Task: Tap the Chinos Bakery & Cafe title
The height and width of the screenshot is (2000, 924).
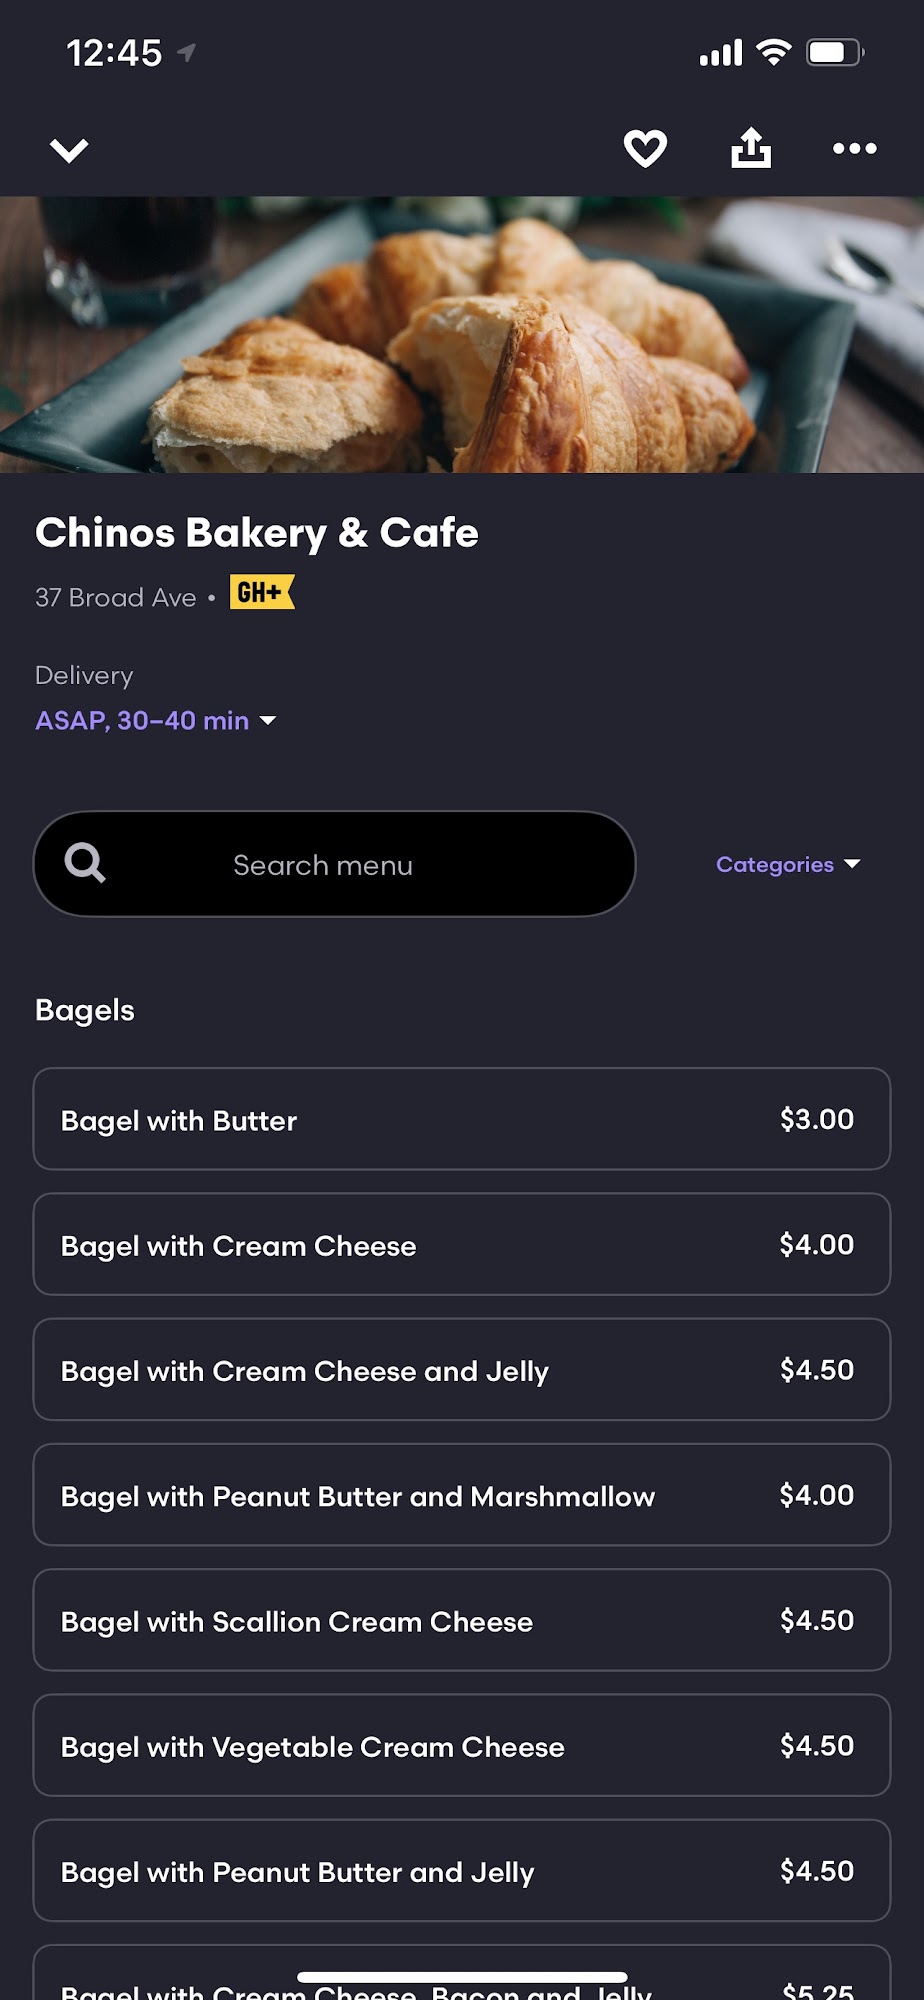Action: (257, 533)
